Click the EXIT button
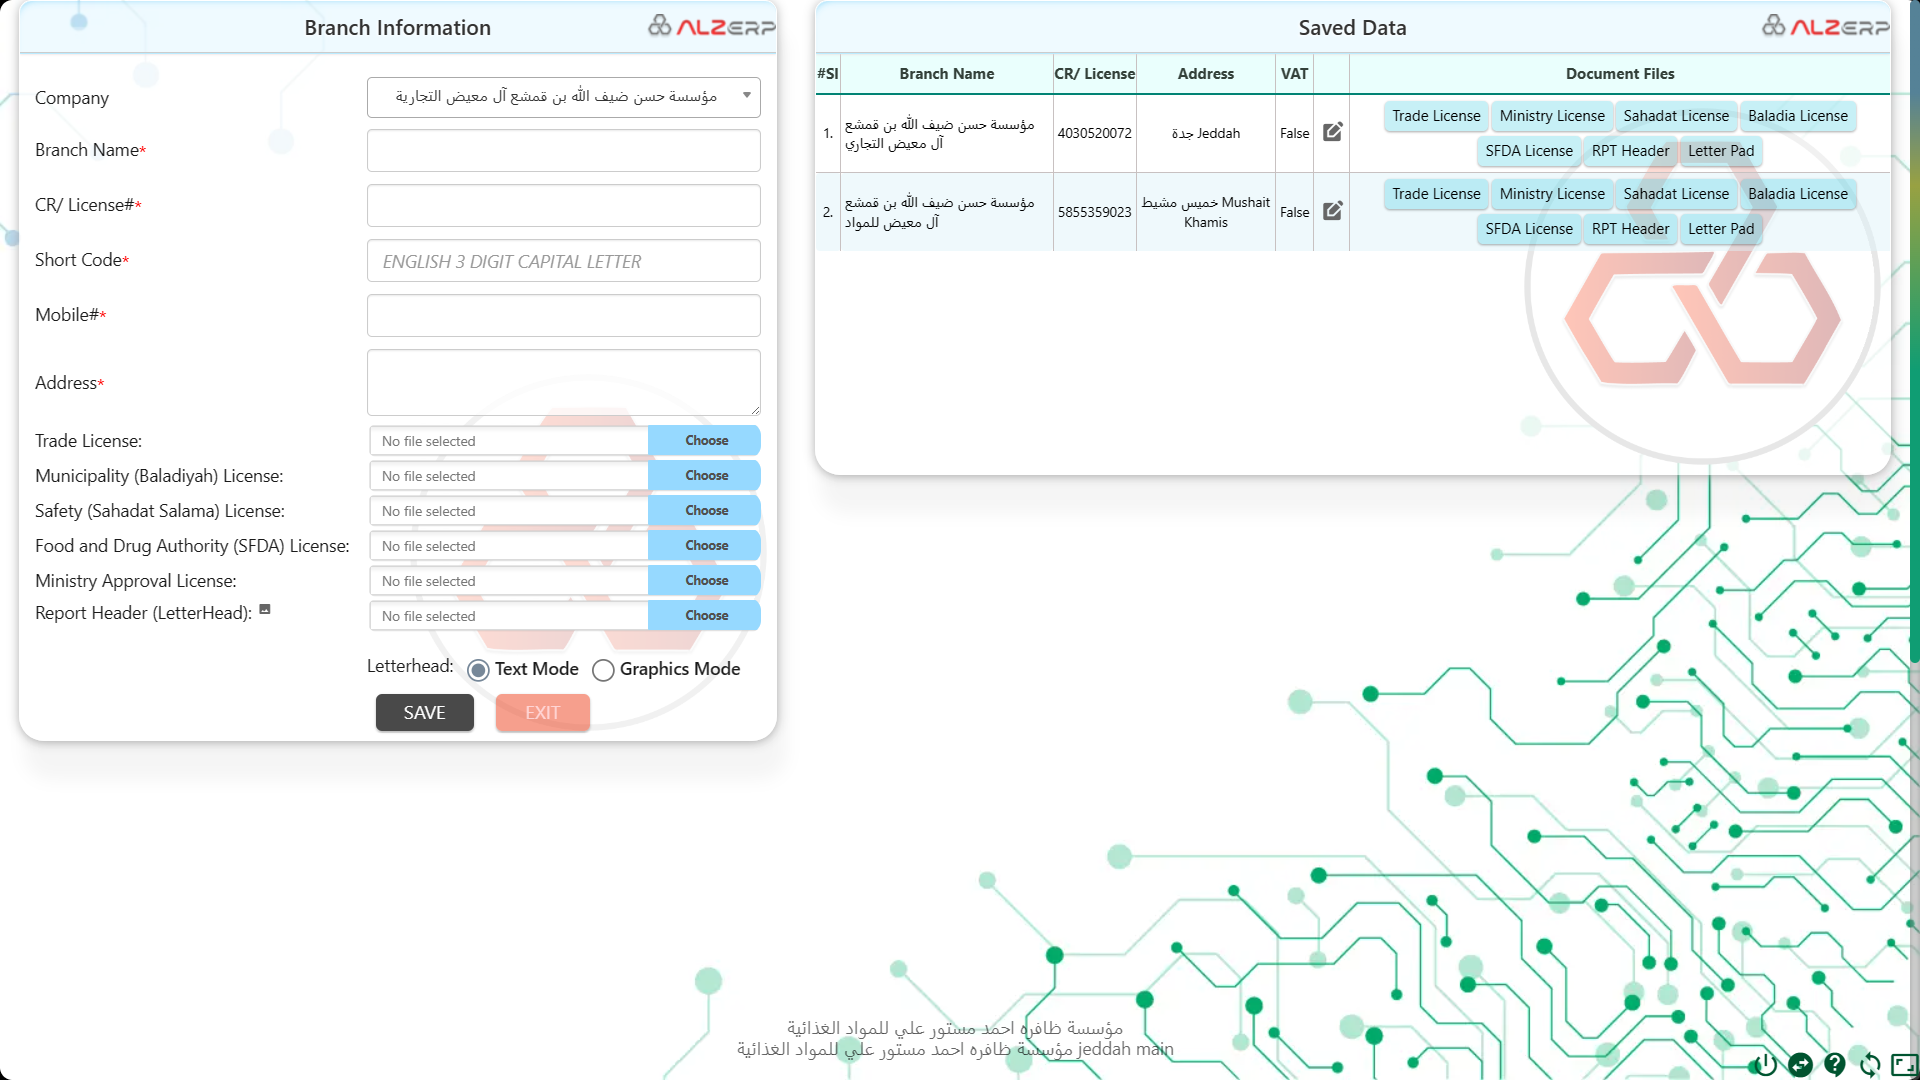 [x=543, y=713]
